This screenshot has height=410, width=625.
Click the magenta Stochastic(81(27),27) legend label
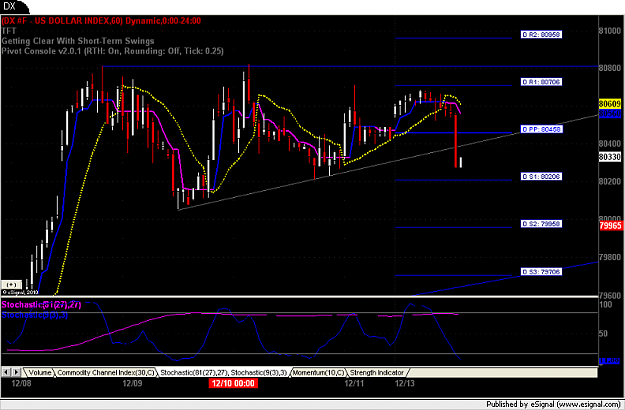point(41,305)
